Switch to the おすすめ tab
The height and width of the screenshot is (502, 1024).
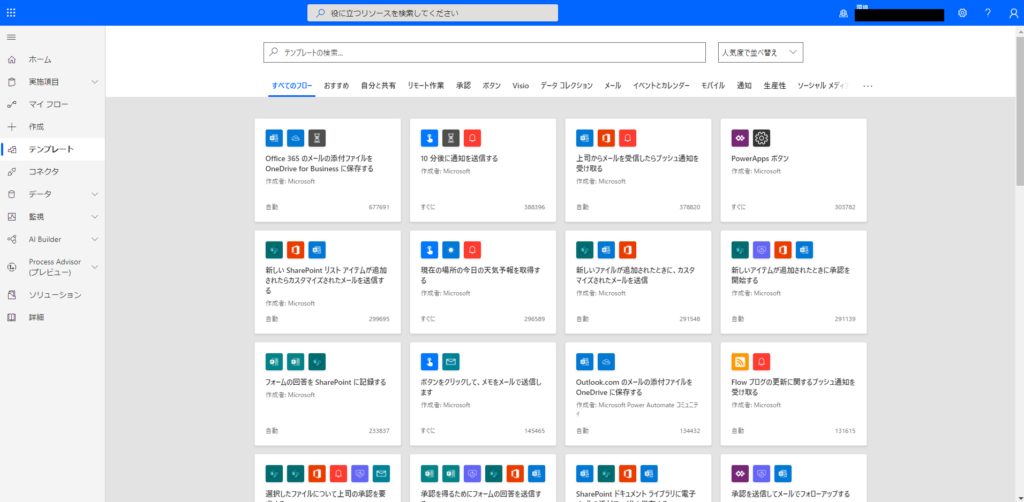pos(336,86)
